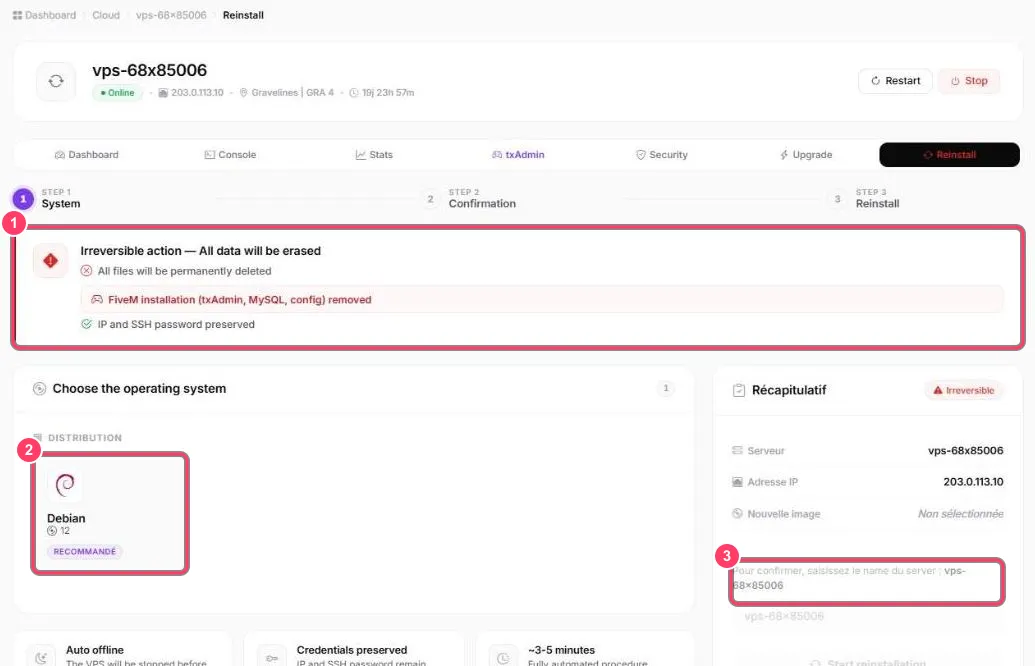Click the Online status badge
This screenshot has height=666, width=1035.
point(117,93)
